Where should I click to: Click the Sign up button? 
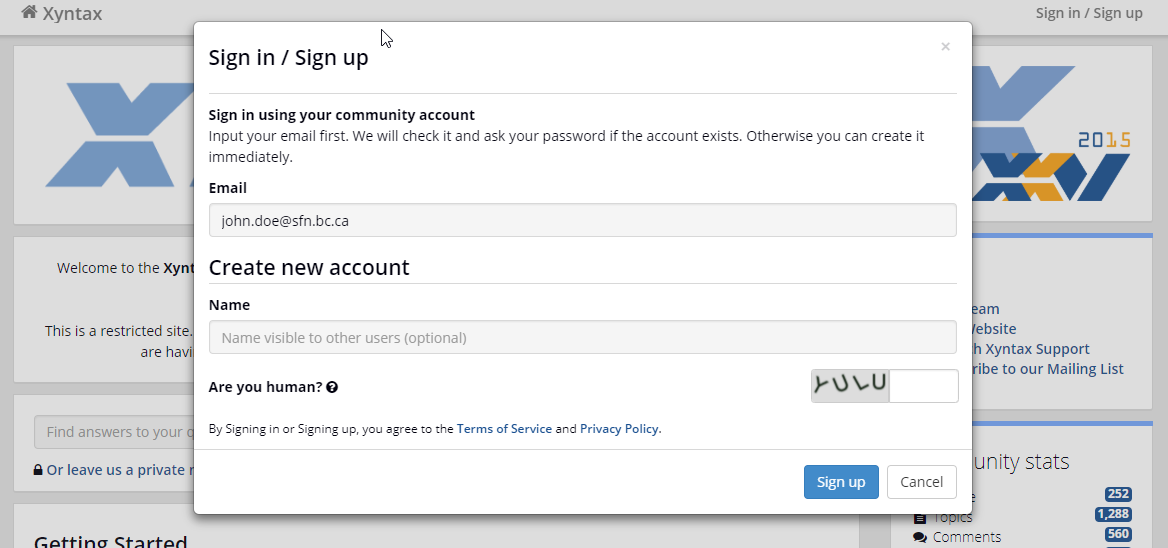[x=841, y=482]
